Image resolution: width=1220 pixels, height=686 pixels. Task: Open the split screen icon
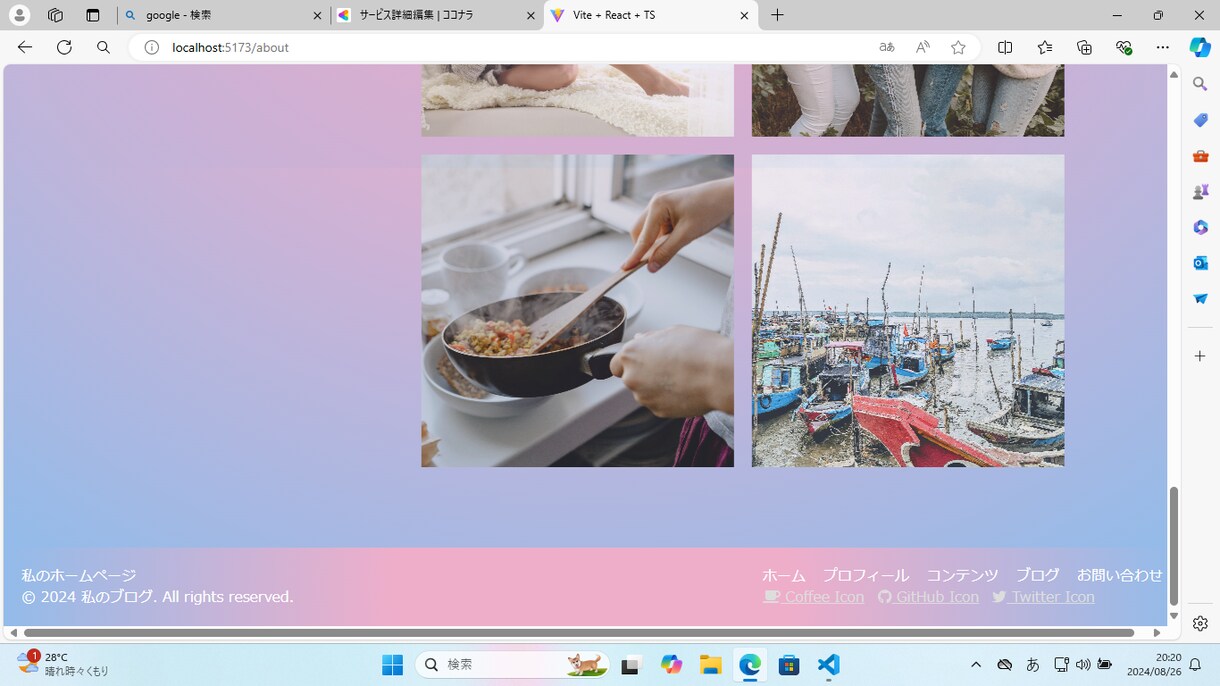click(1005, 47)
